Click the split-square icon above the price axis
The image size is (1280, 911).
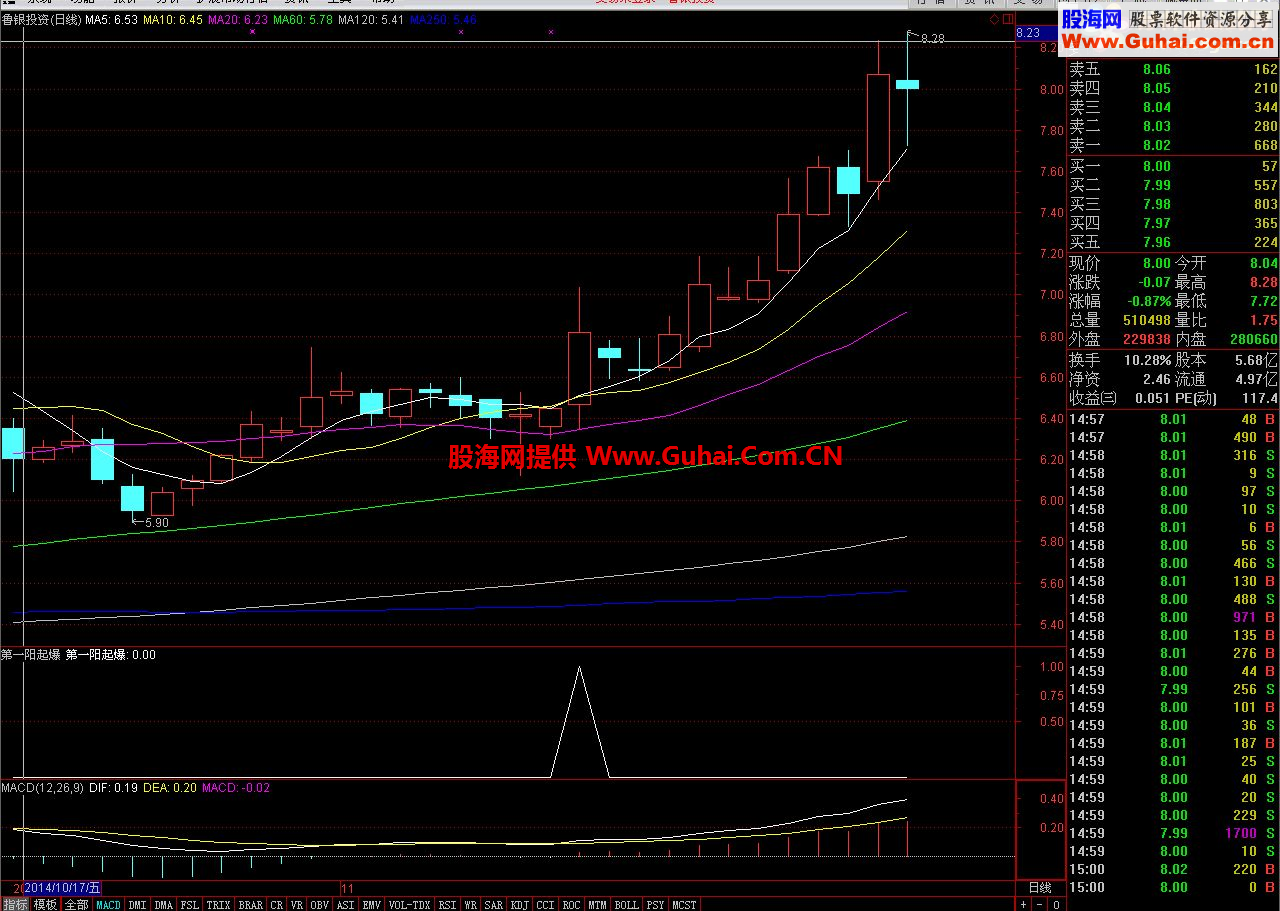[1008, 18]
